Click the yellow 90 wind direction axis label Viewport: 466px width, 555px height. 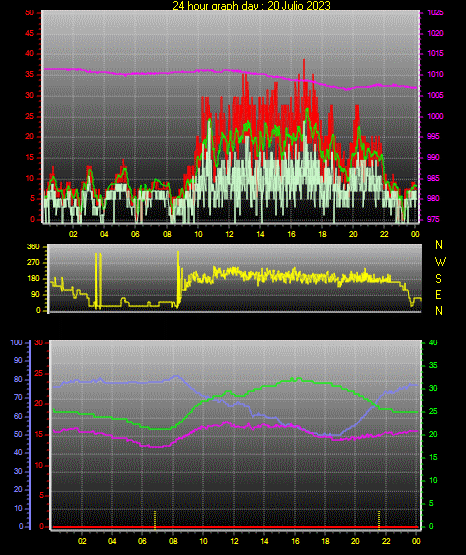pyautogui.click(x=36, y=294)
